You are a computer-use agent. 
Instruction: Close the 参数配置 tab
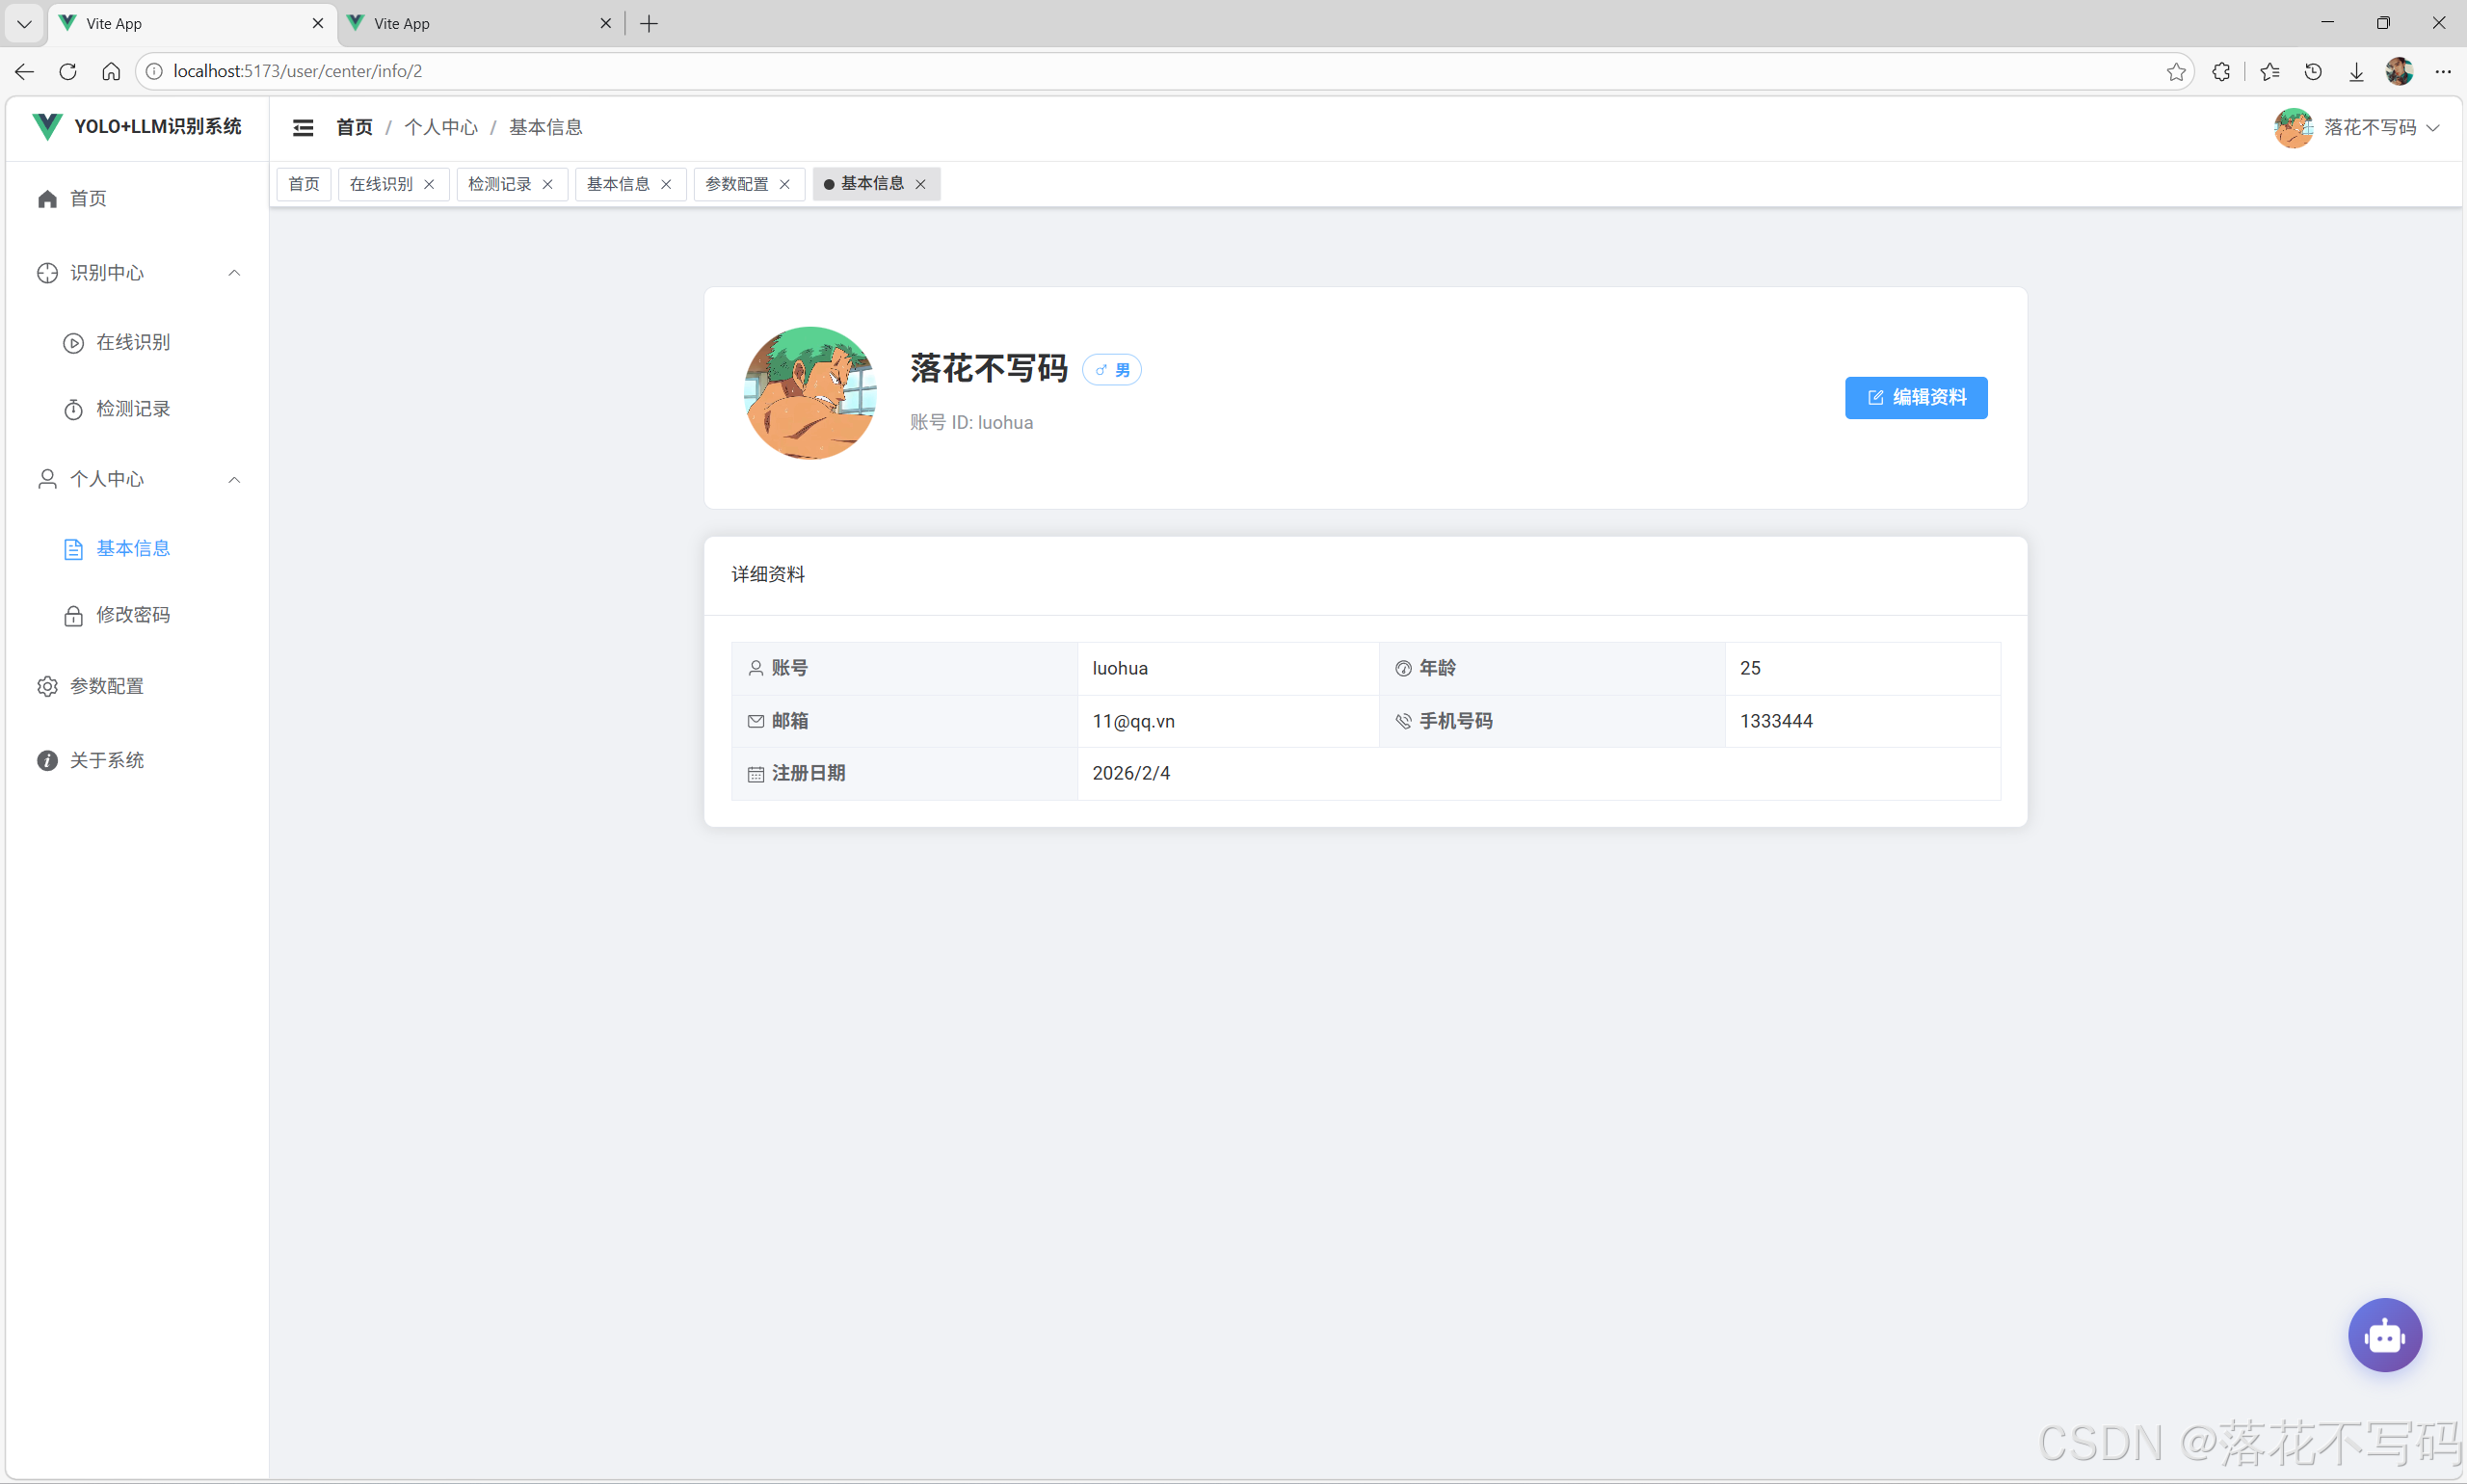point(786,184)
